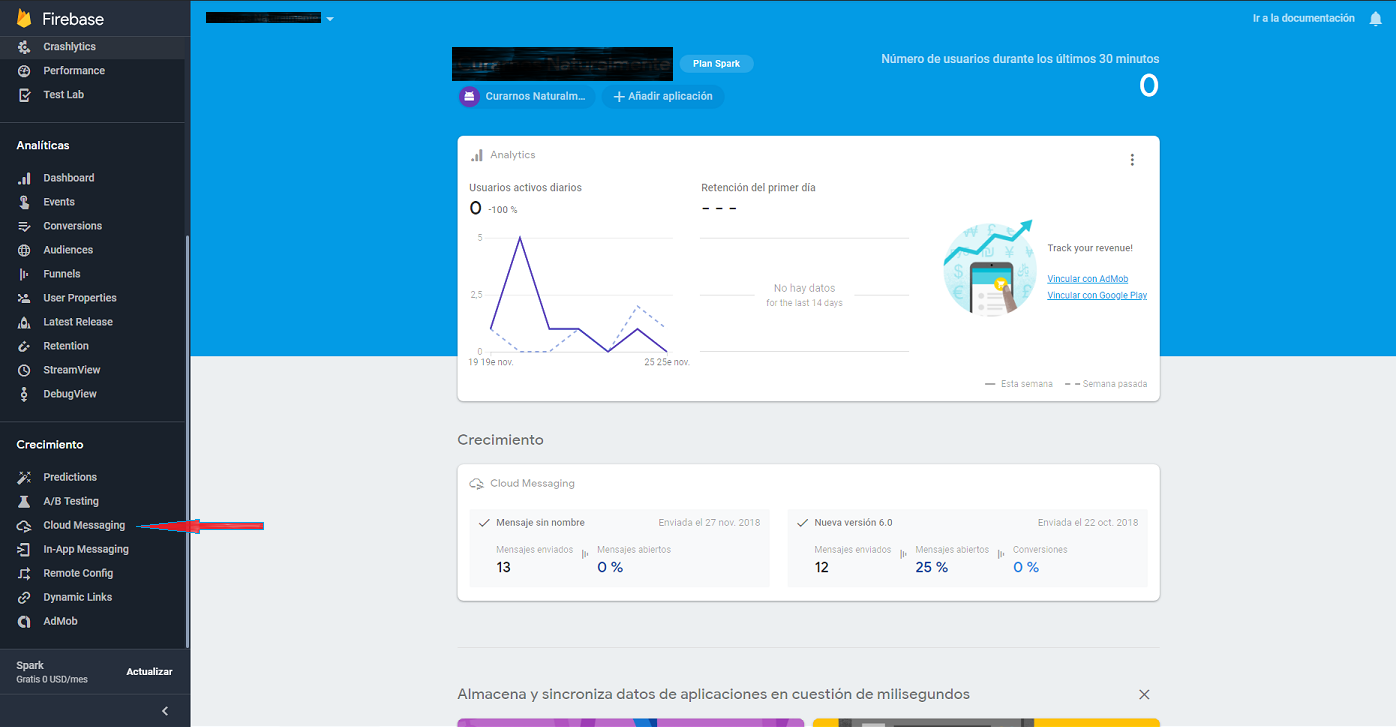The image size is (1396, 727).
Task: Select Remote Config sidebar label
Action: [78, 573]
